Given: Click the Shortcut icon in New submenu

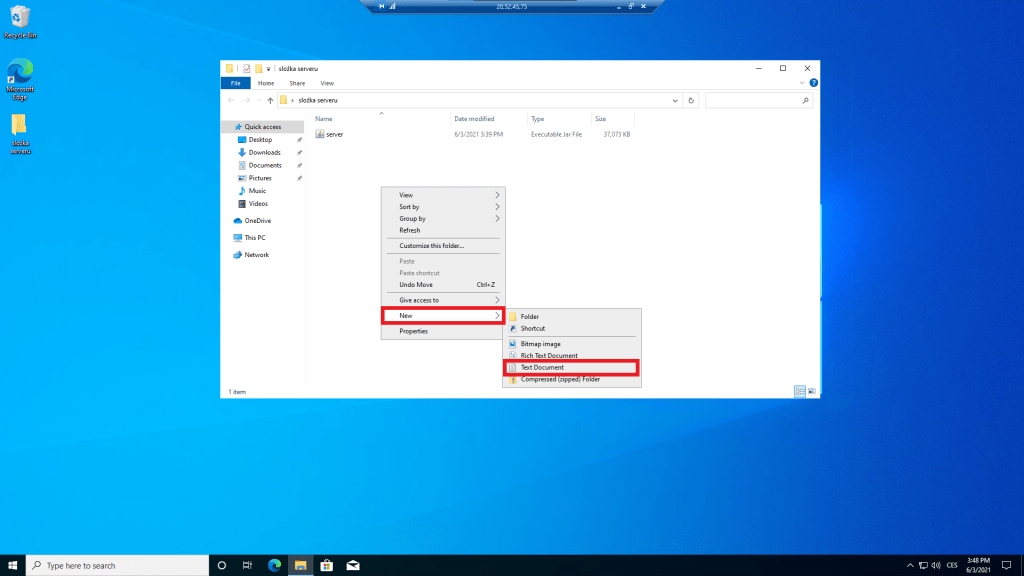Looking at the screenshot, I should click(x=513, y=328).
